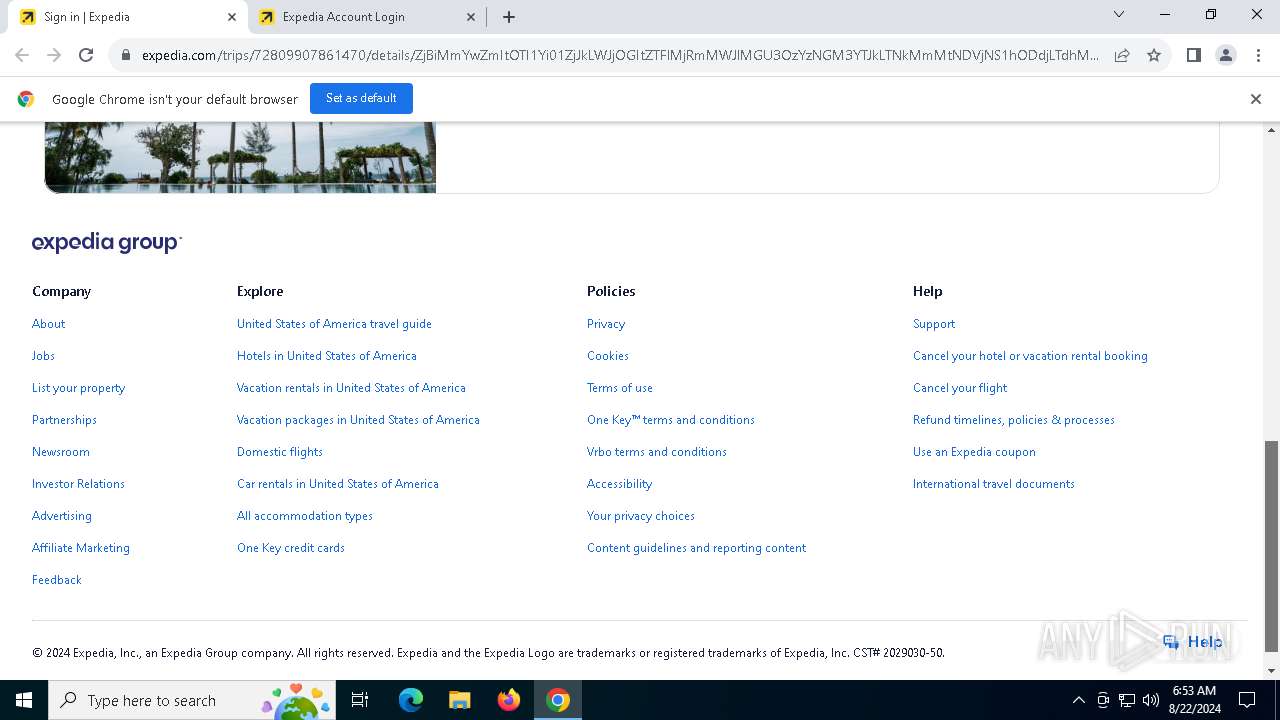Image resolution: width=1280 pixels, height=720 pixels.
Task: Open International travel documents link
Action: pos(994,484)
